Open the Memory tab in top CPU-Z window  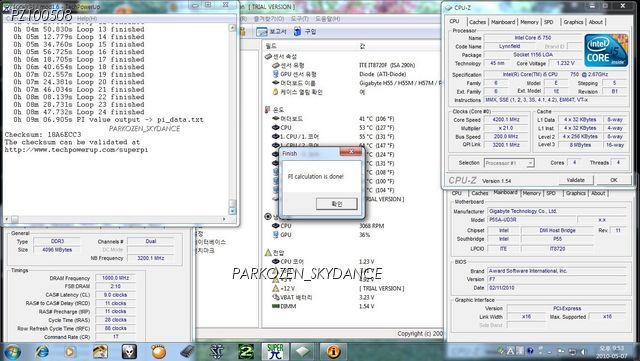529,22
